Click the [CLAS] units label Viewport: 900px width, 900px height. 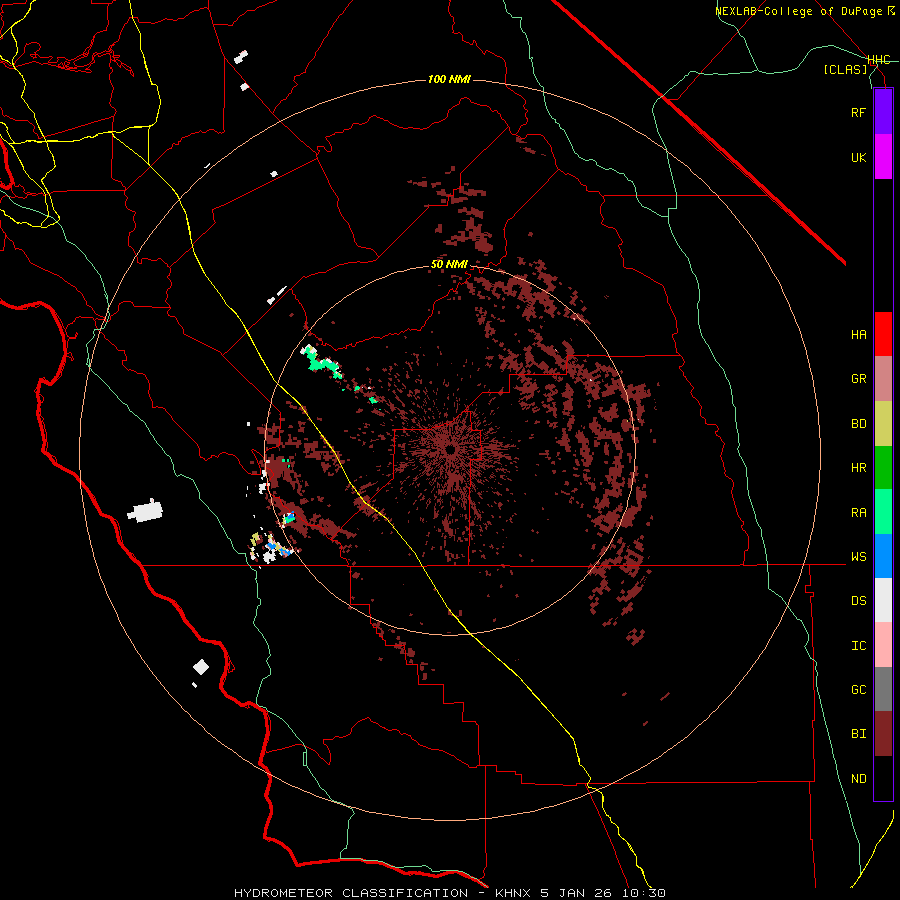(x=845, y=69)
